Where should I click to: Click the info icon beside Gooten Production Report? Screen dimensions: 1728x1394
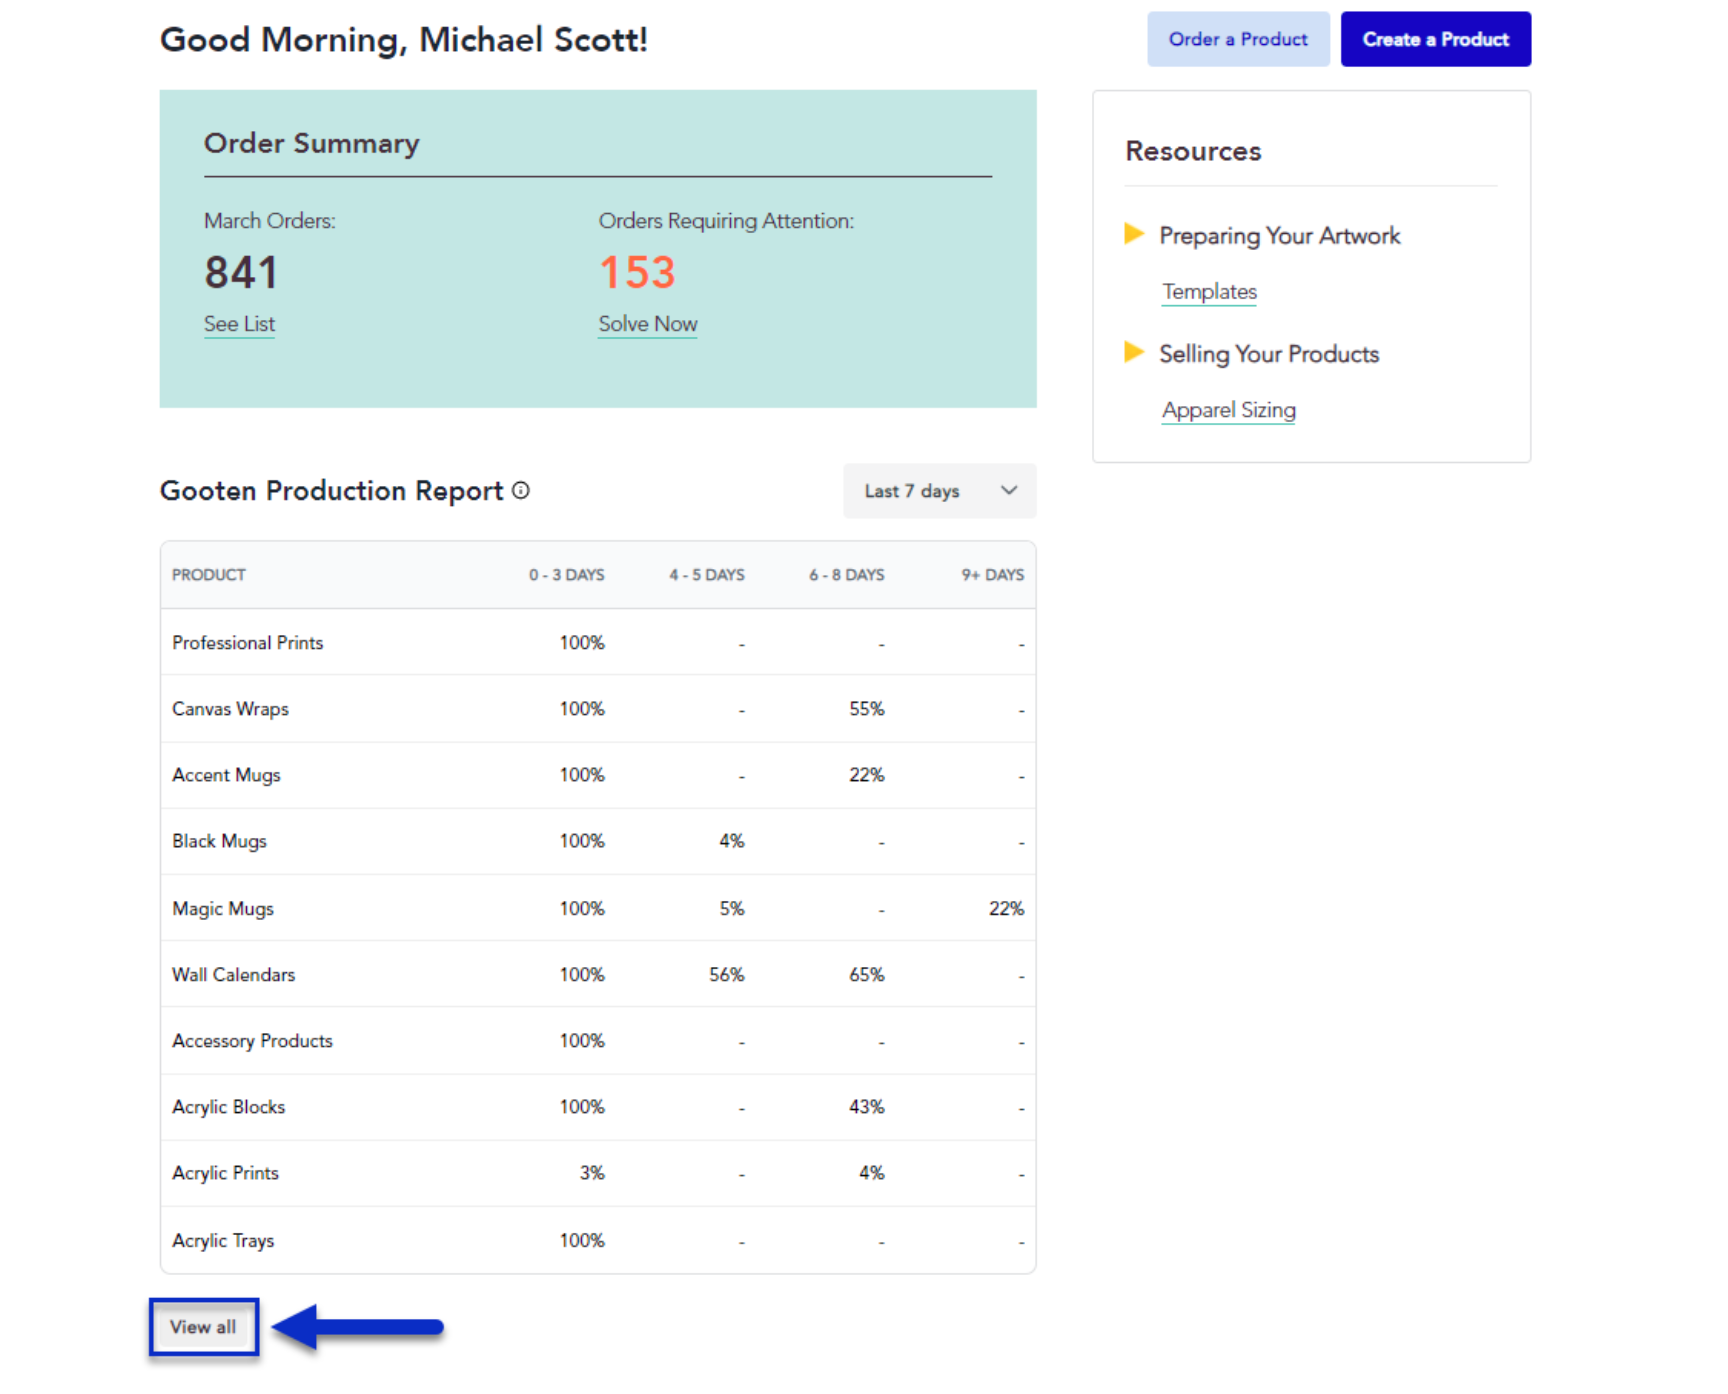[x=521, y=490]
